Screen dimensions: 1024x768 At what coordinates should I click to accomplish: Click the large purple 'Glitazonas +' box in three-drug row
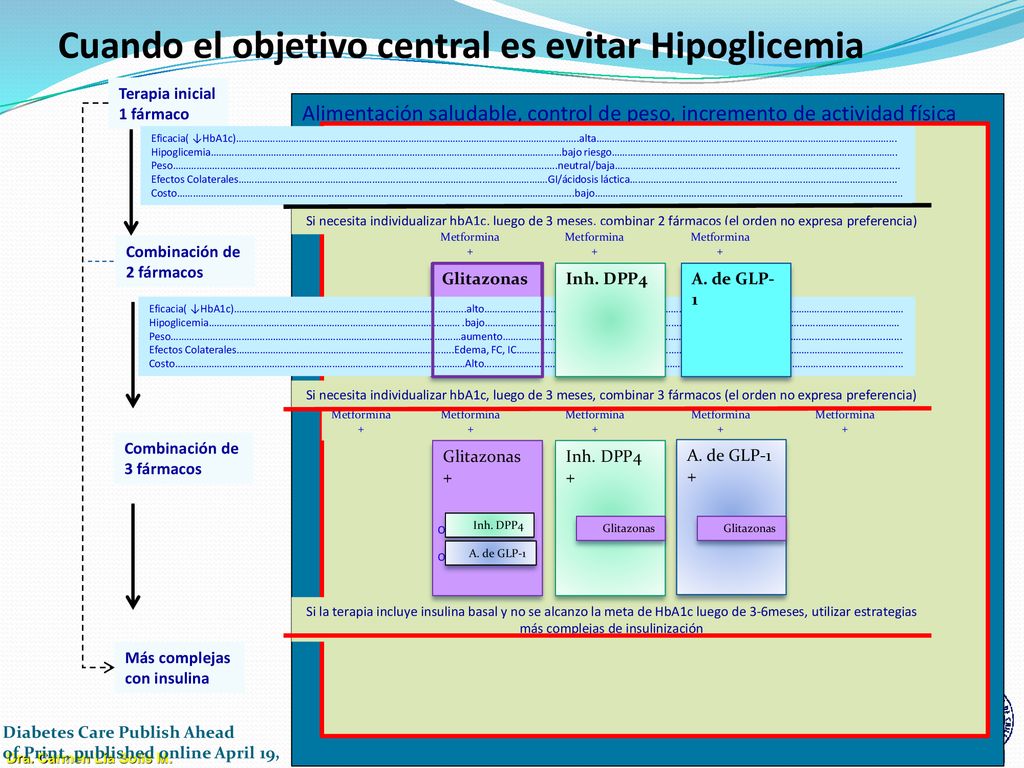point(487,518)
